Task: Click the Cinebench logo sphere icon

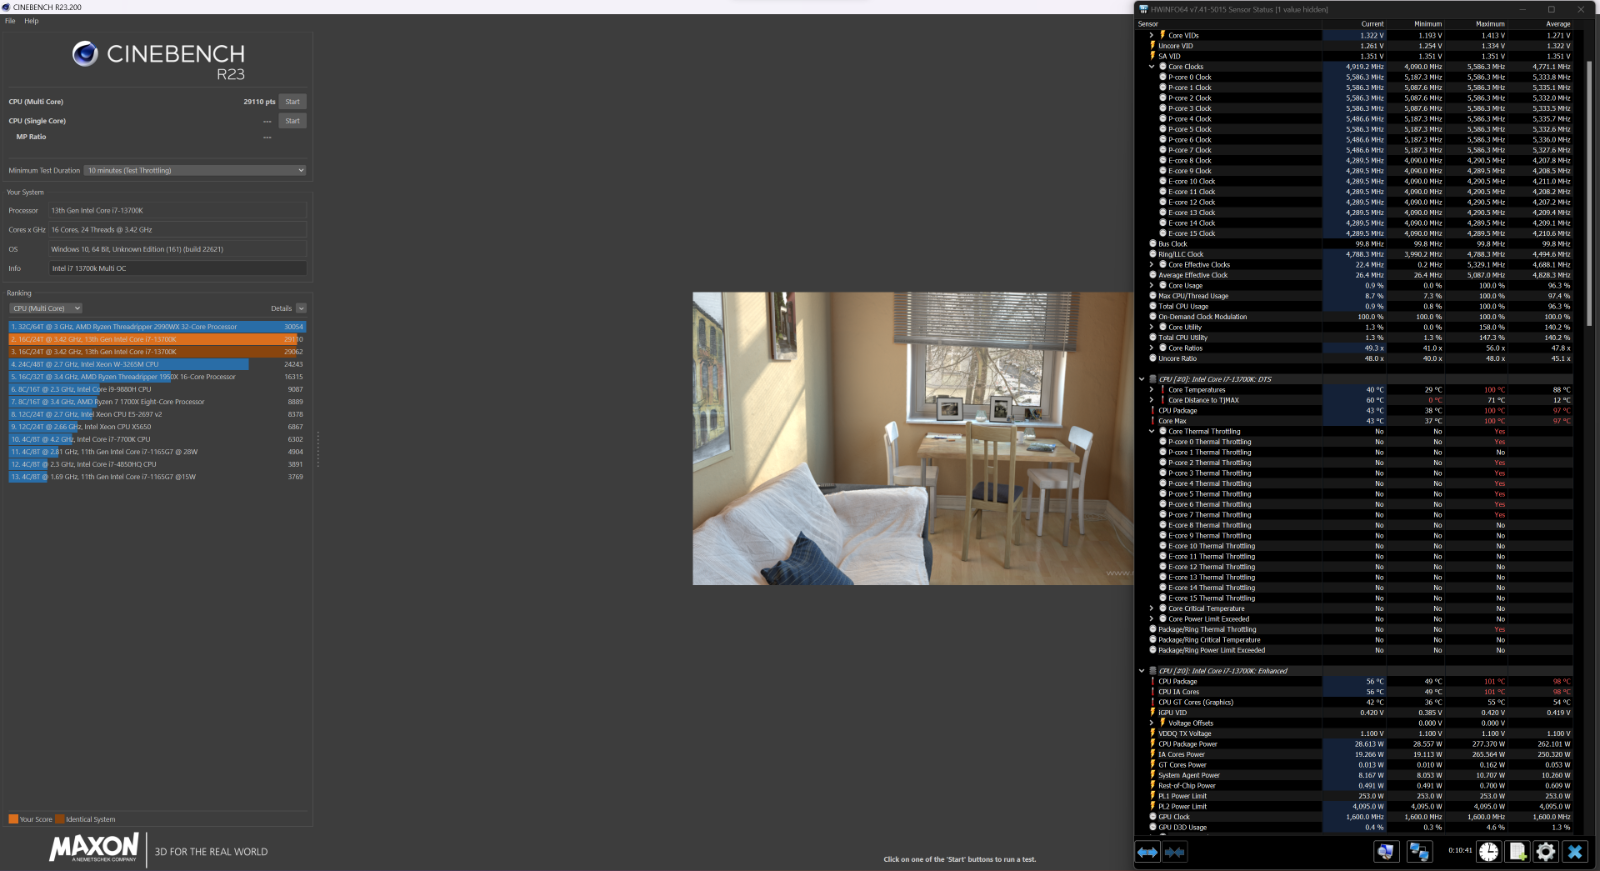Action: click(85, 54)
